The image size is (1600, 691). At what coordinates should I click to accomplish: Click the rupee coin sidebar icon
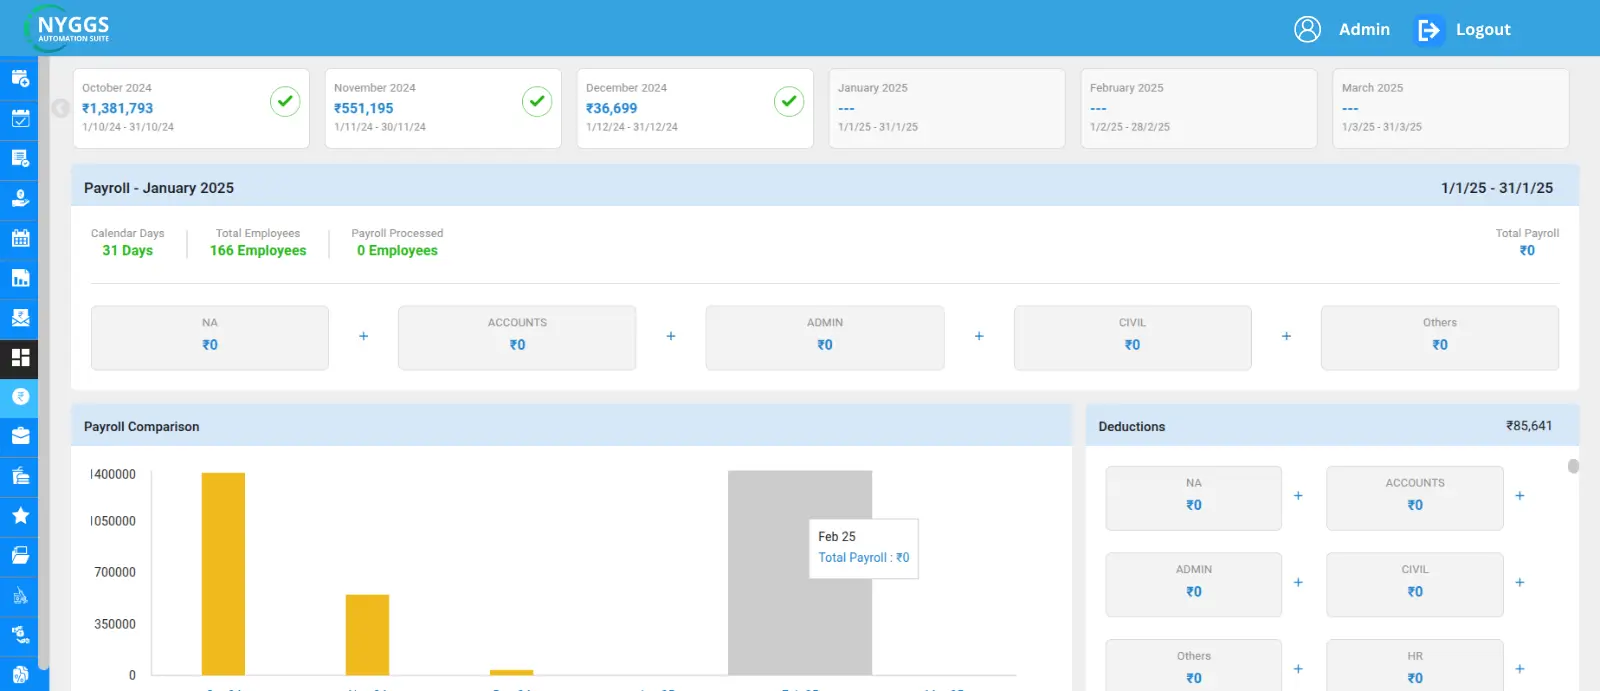[x=20, y=397]
